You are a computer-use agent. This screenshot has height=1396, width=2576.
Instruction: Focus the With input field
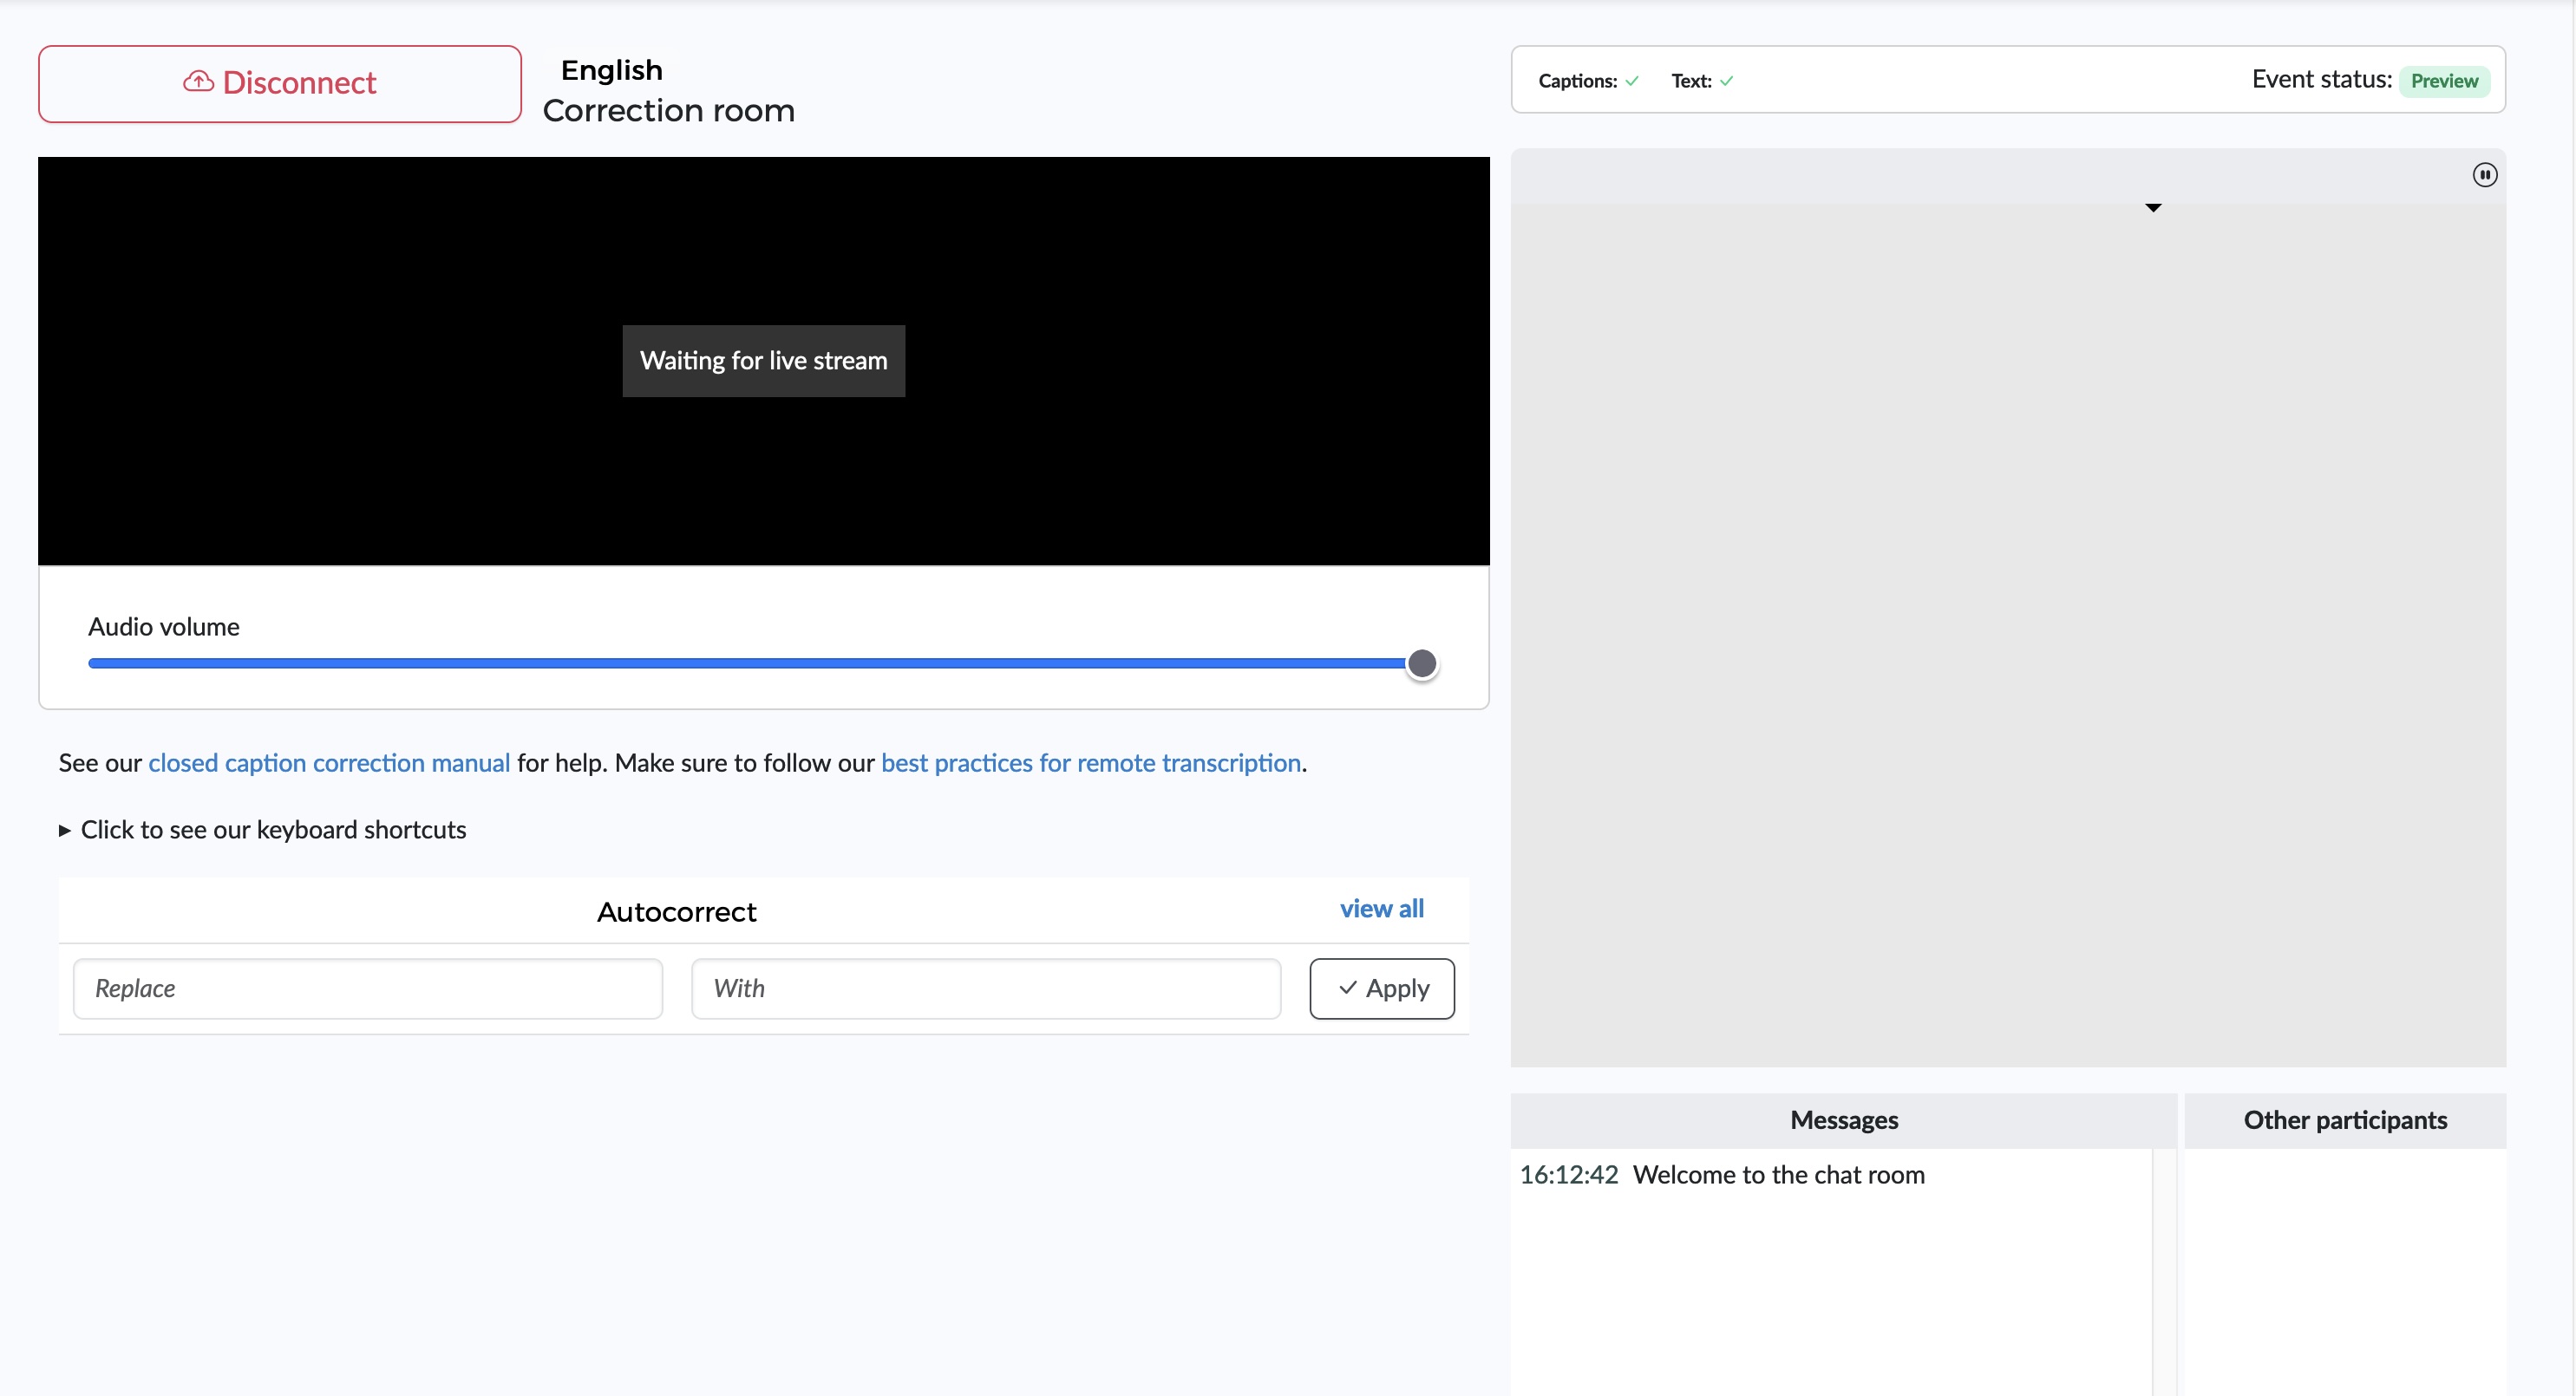tap(986, 989)
